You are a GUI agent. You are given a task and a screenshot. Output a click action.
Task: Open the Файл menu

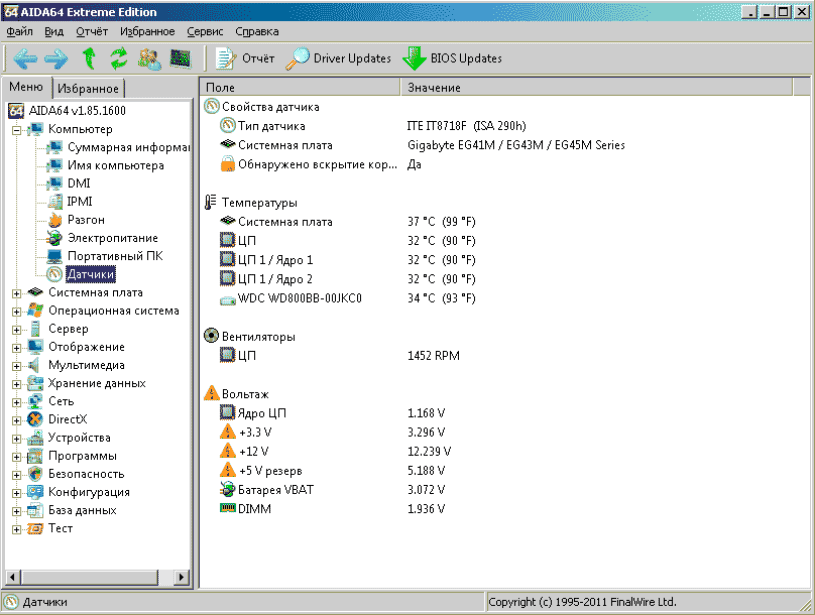(x=19, y=31)
